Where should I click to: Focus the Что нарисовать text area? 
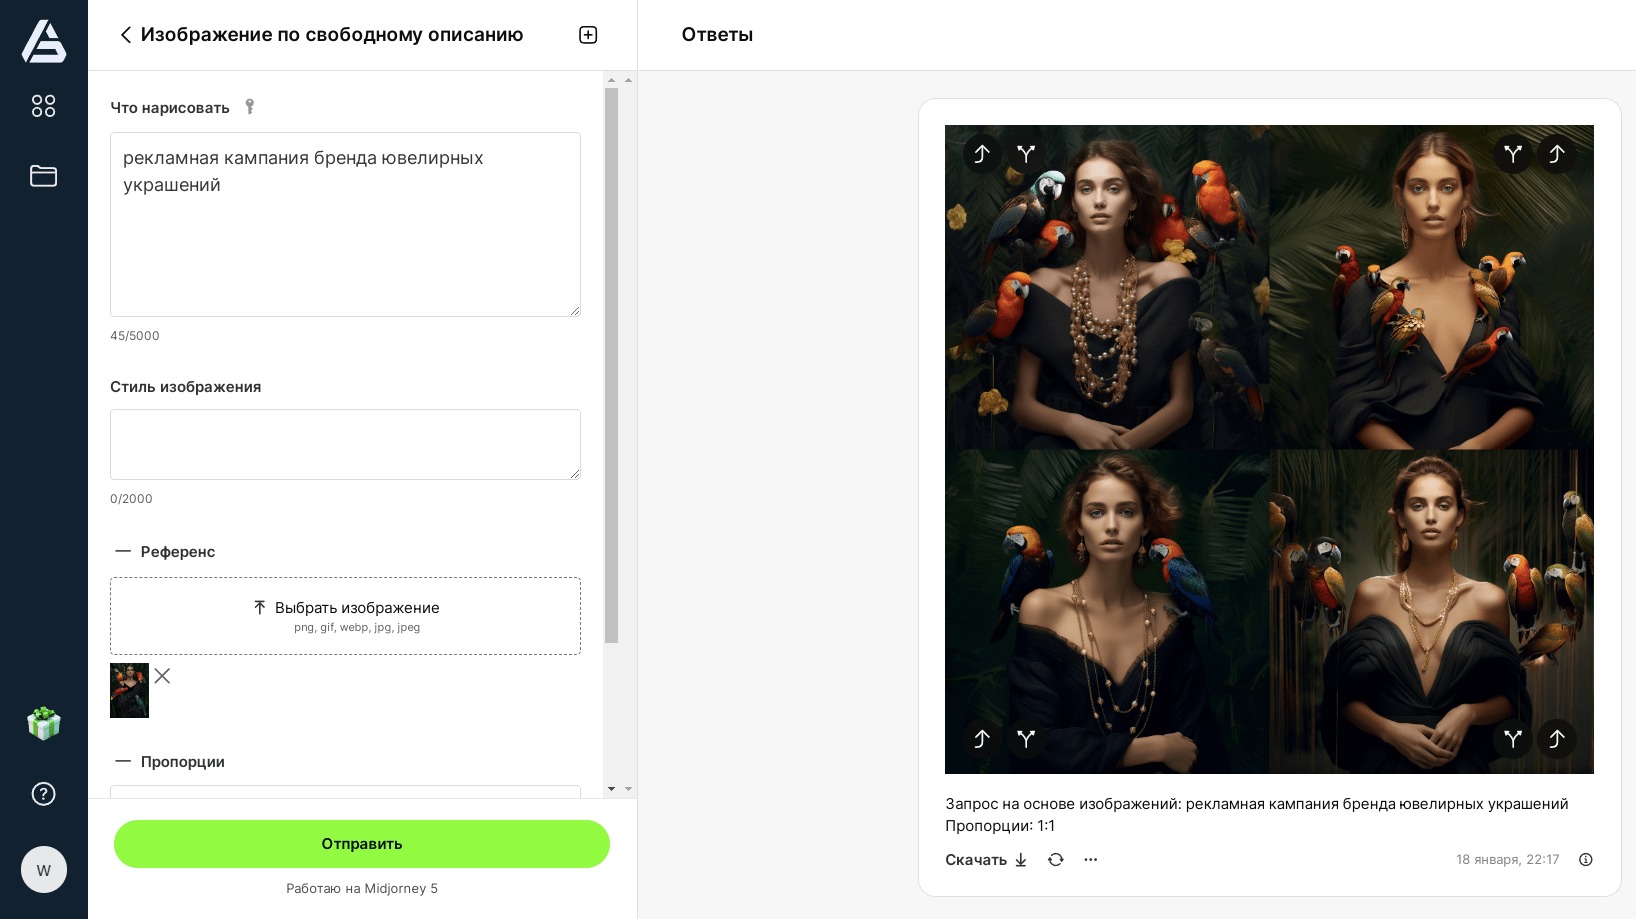(x=345, y=225)
